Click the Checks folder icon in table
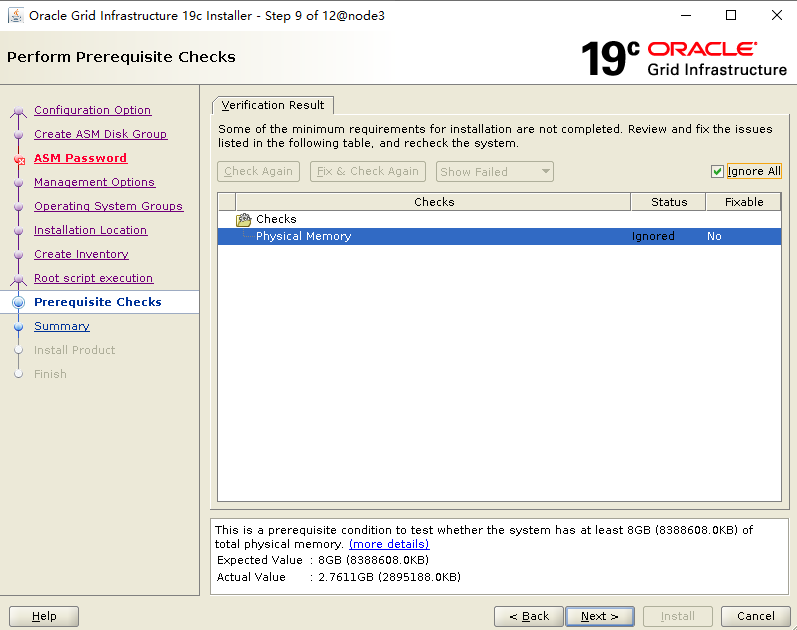The width and height of the screenshot is (797, 630). (243, 220)
